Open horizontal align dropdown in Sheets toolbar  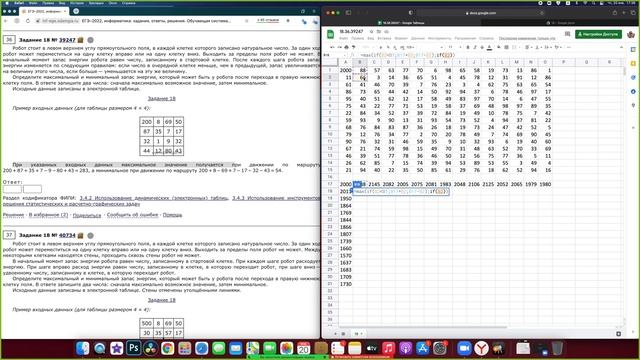point(529,47)
